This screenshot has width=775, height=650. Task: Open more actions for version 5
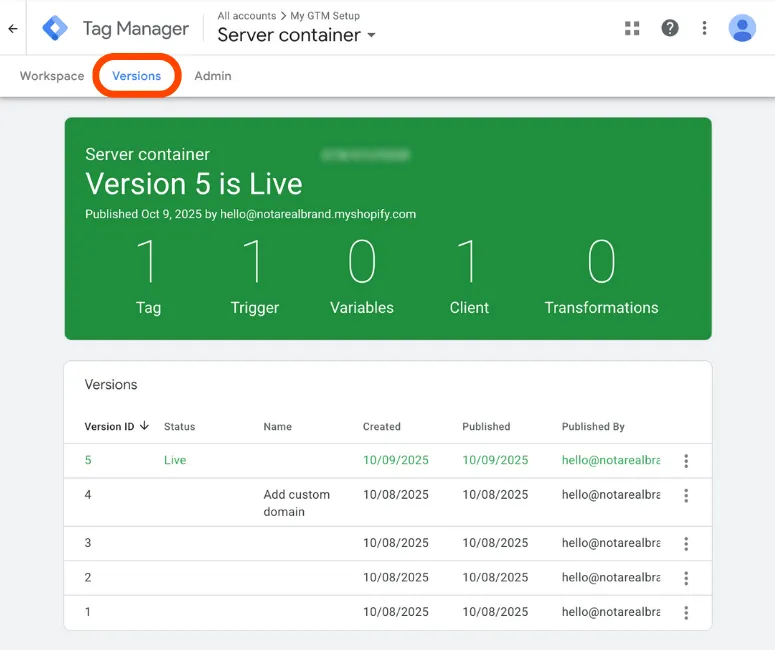pyautogui.click(x=686, y=461)
